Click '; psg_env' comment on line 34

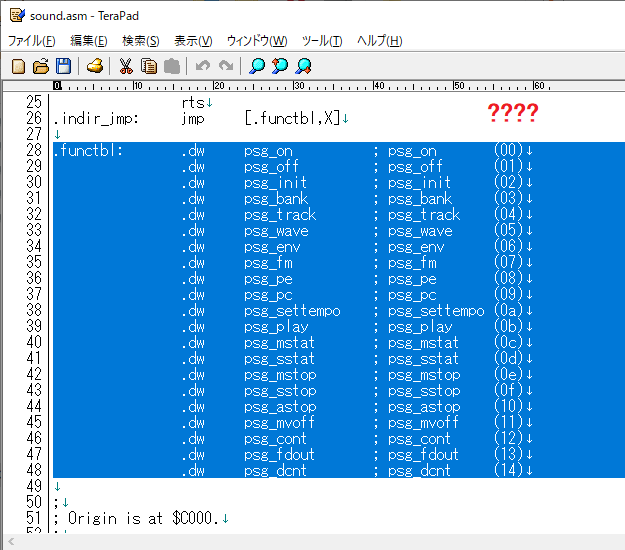[409, 248]
